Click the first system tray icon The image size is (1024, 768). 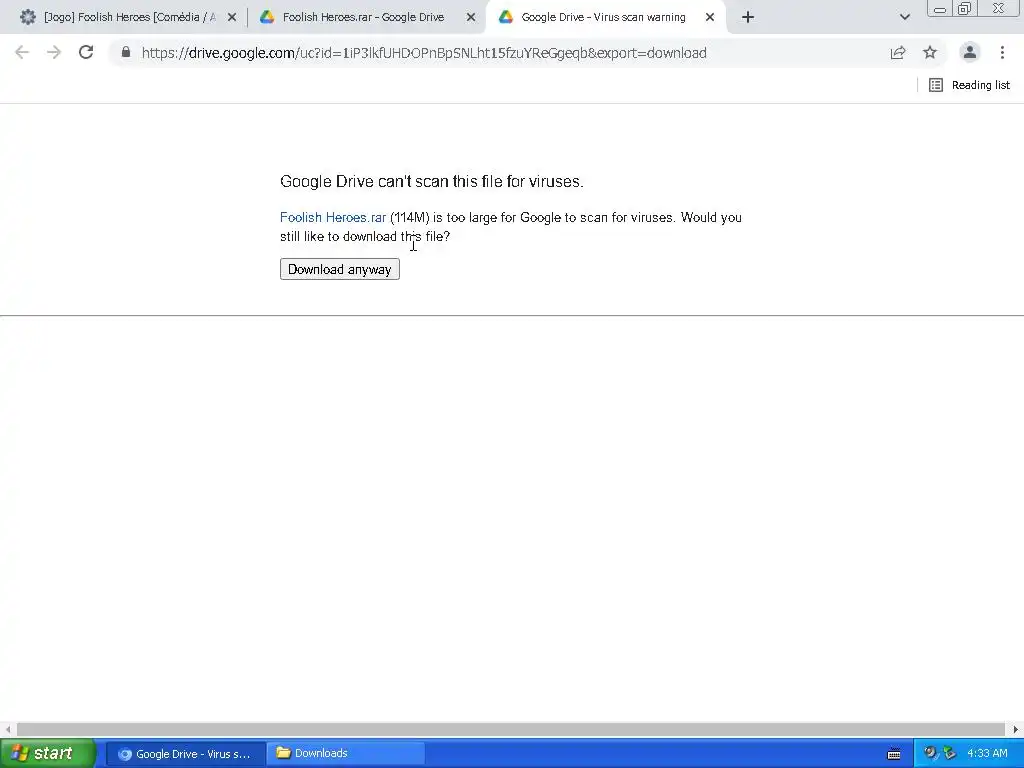click(x=930, y=753)
